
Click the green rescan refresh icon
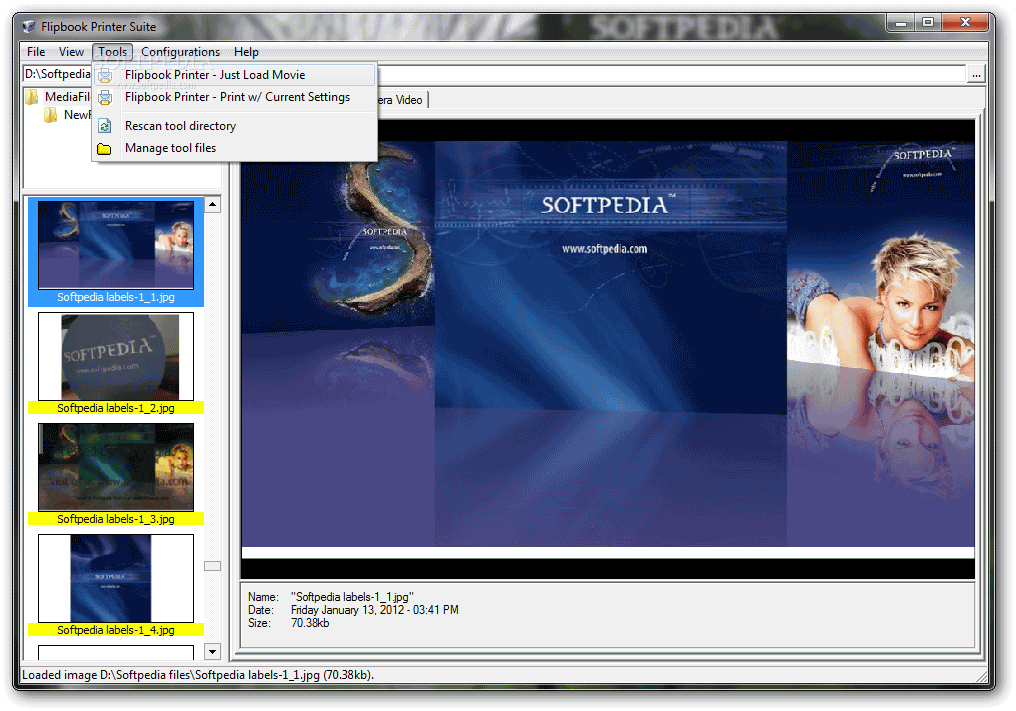[x=105, y=126]
